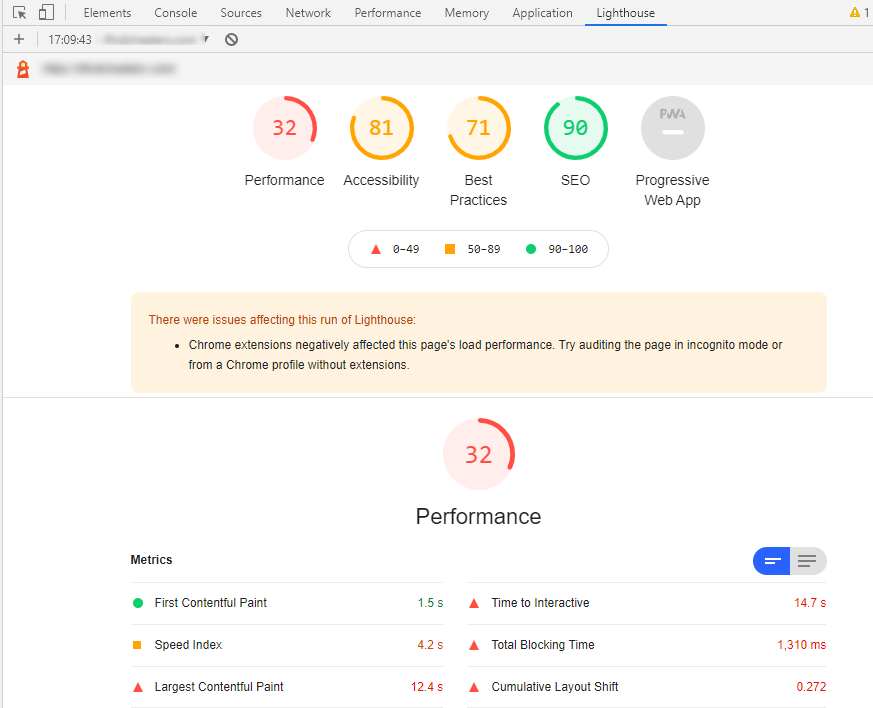
Task: Select the Largest Contentful Paint metric row
Action: (287, 687)
